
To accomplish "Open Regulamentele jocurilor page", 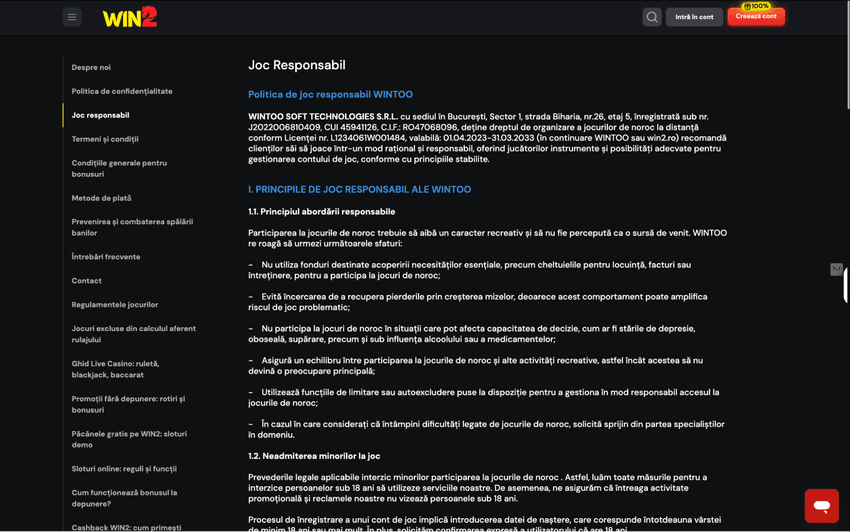I will (x=115, y=305).
